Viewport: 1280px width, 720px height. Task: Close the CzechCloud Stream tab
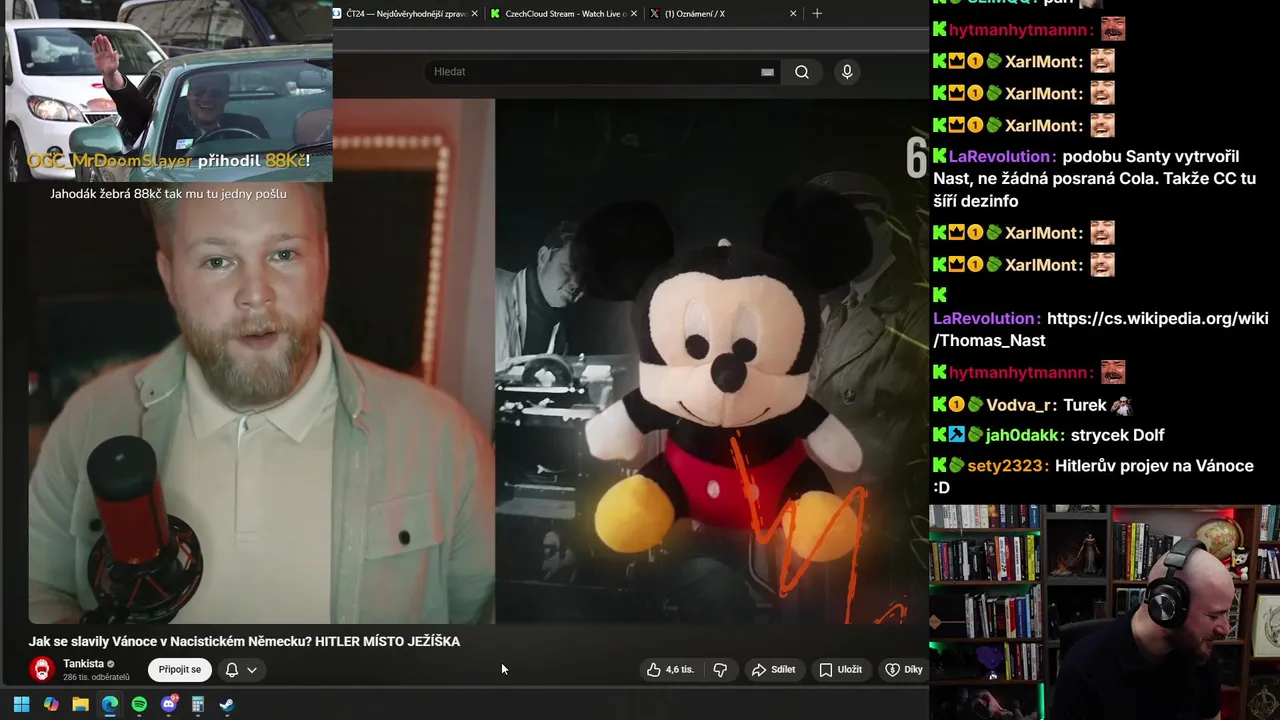pos(634,14)
